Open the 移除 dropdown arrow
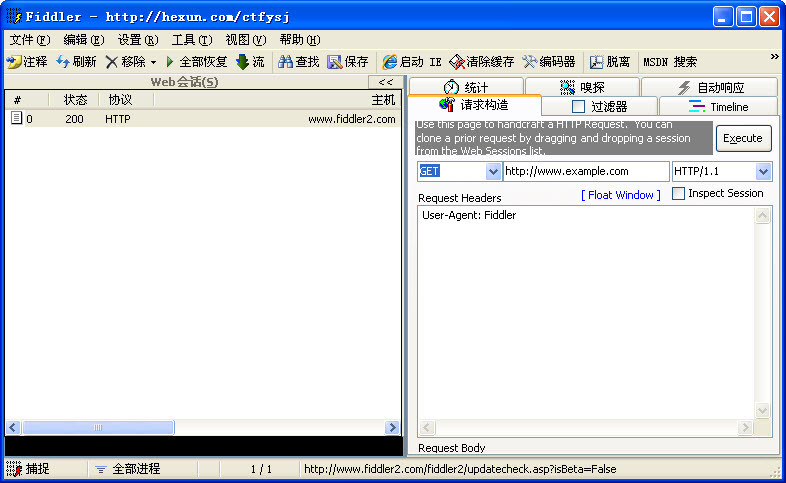Image resolution: width=786 pixels, height=483 pixels. coord(153,62)
